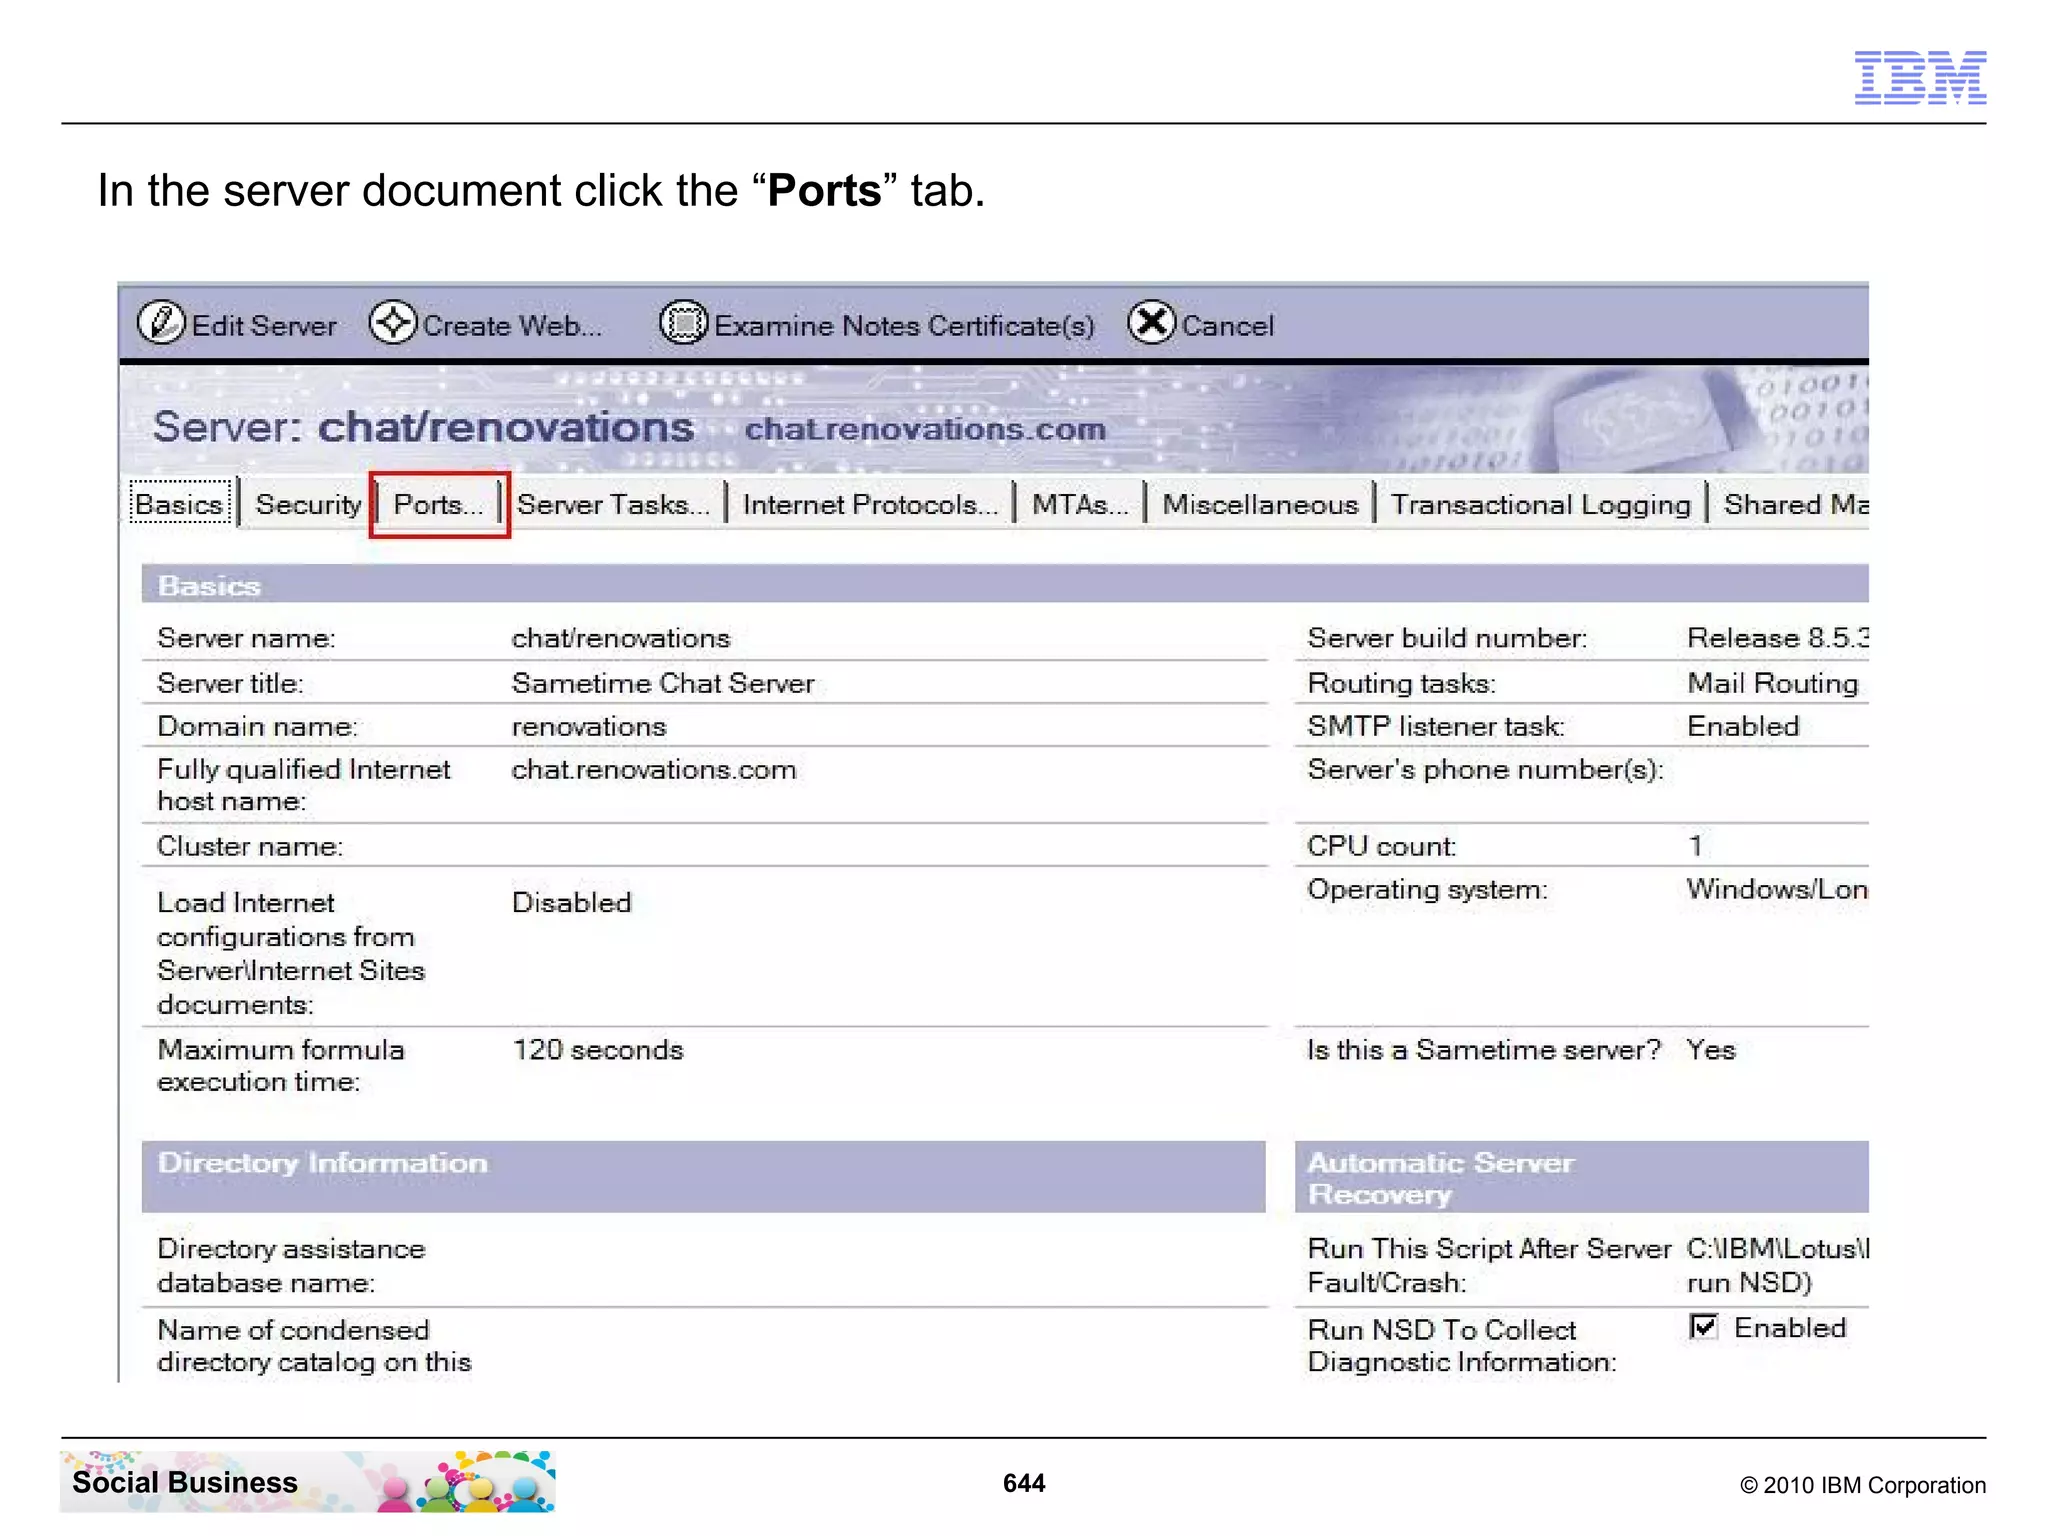Viewport: 2048px width, 1536px height.
Task: Click the renovations domain name value
Action: pyautogui.click(x=588, y=726)
